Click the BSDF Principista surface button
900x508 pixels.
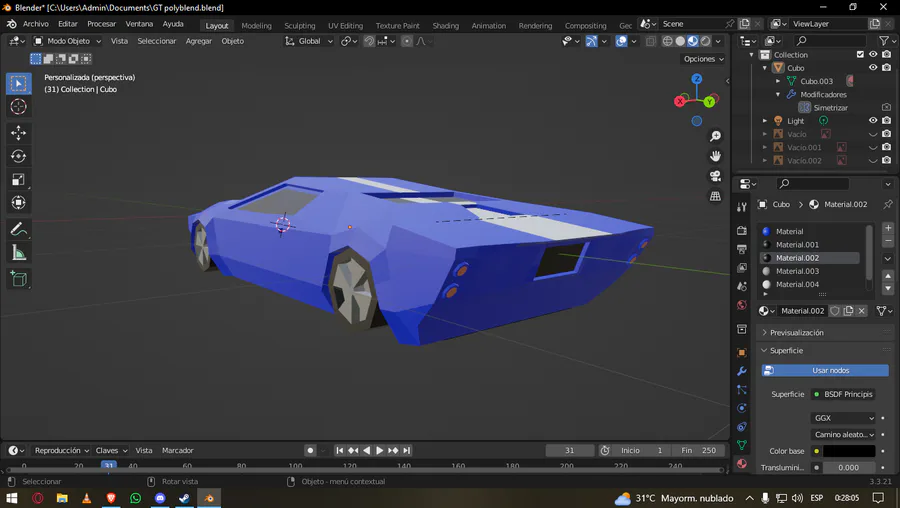pyautogui.click(x=843, y=394)
